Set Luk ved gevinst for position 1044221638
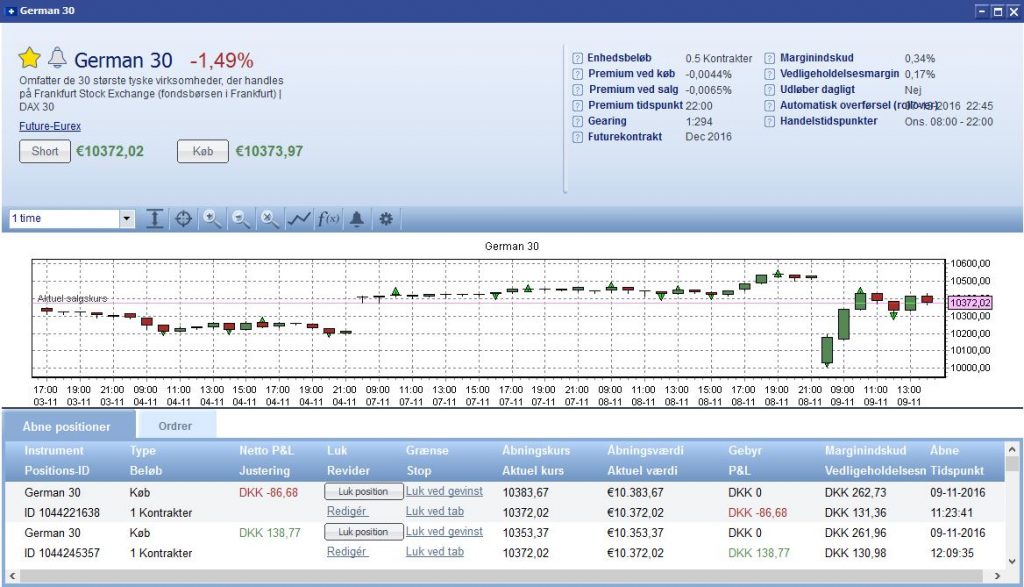Viewport: 1024px width, 587px height. pos(444,491)
